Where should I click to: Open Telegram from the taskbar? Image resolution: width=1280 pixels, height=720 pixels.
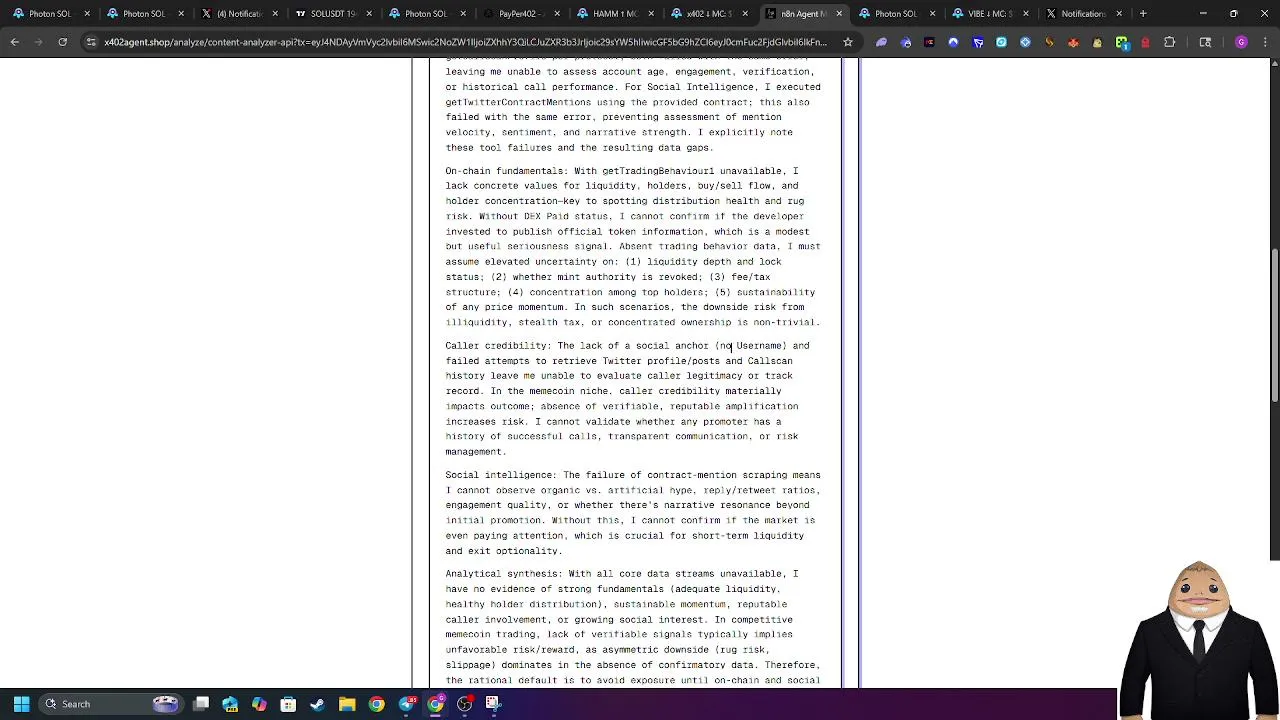(407, 704)
